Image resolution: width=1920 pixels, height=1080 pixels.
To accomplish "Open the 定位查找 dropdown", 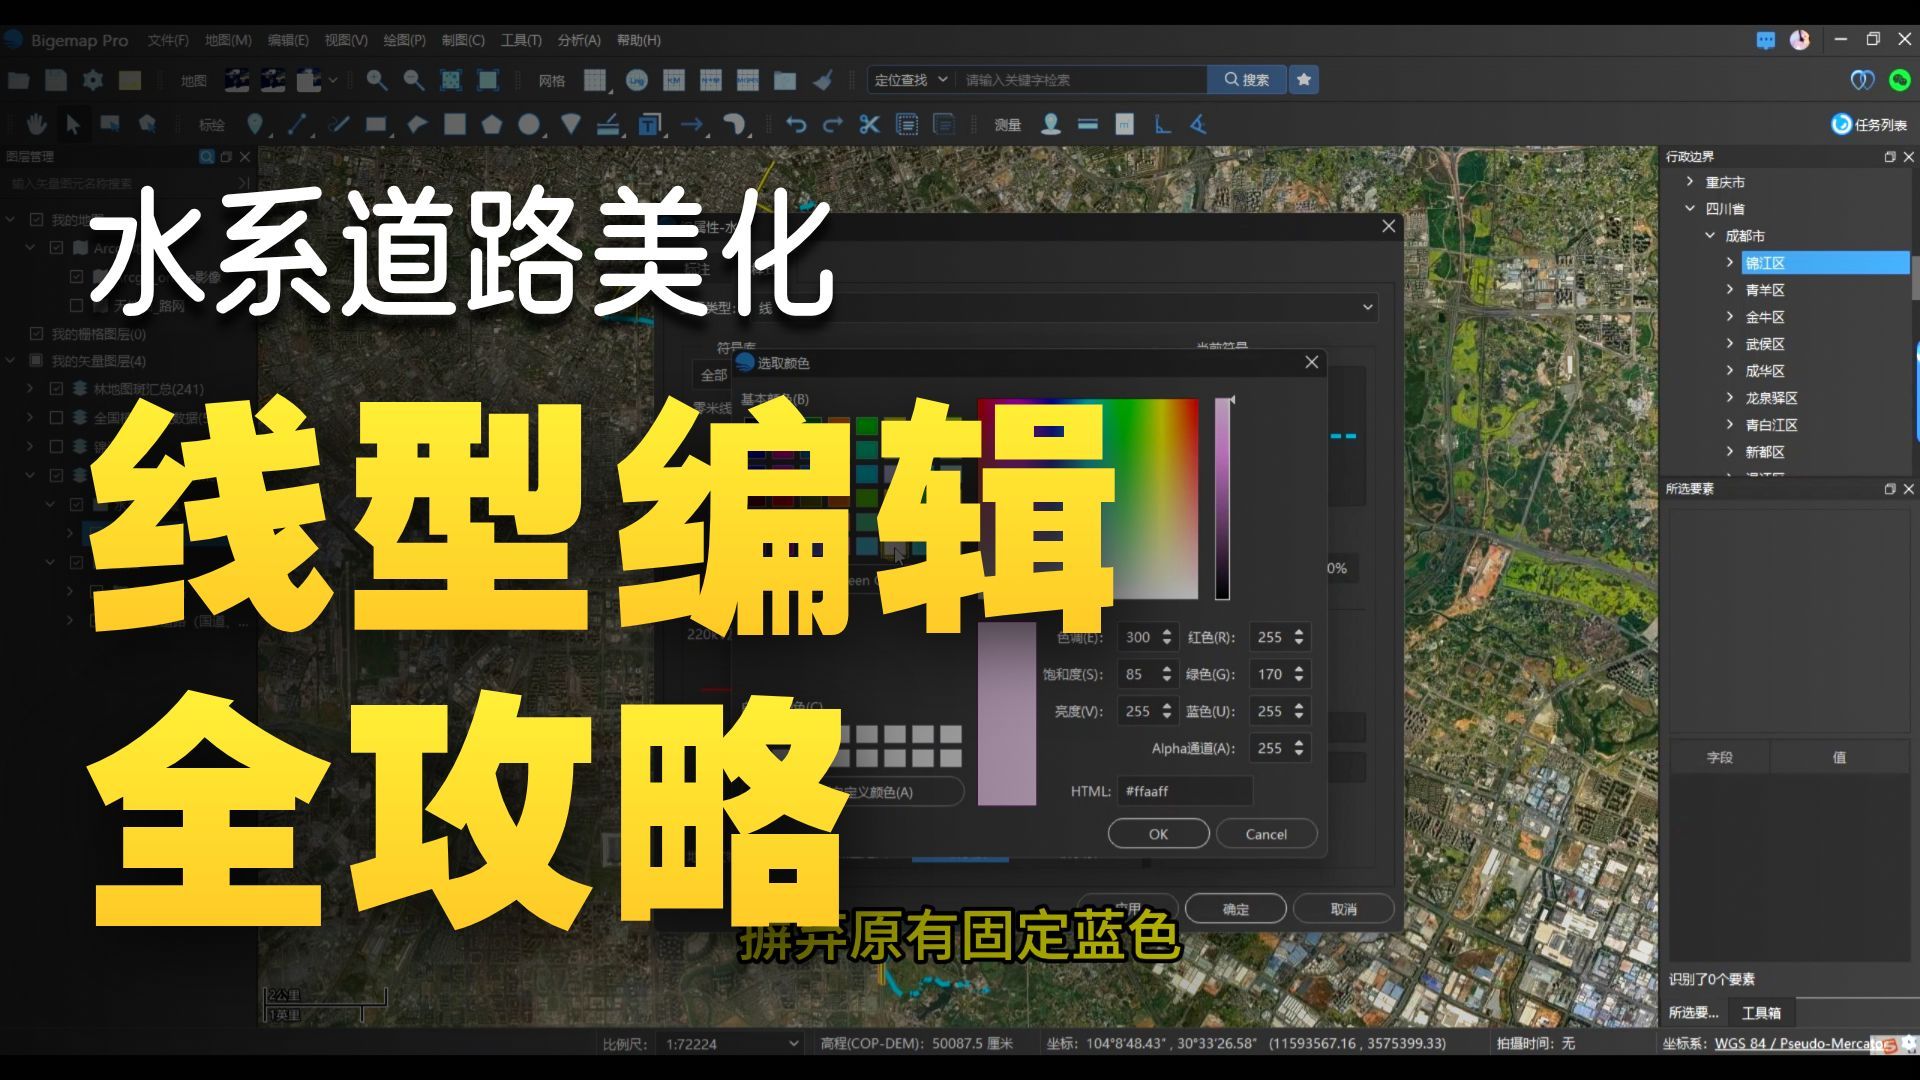I will coord(910,80).
